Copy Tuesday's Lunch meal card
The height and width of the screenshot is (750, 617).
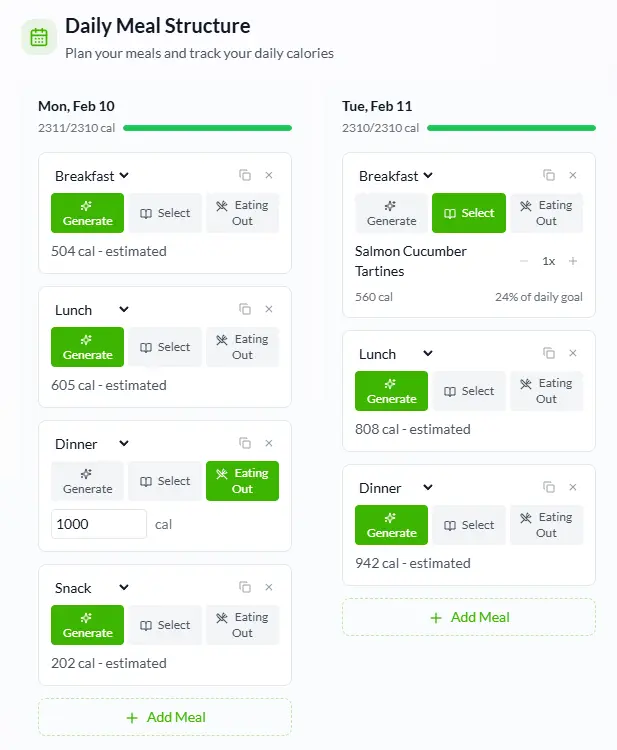549,353
